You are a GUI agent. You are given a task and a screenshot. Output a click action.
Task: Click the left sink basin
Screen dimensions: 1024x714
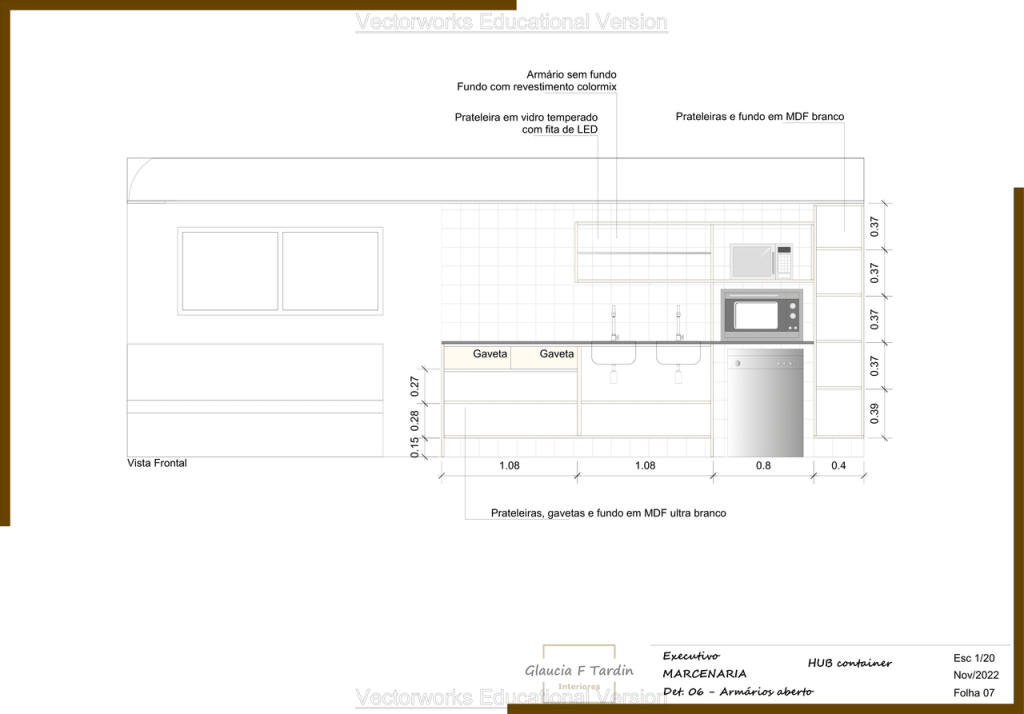(x=613, y=354)
